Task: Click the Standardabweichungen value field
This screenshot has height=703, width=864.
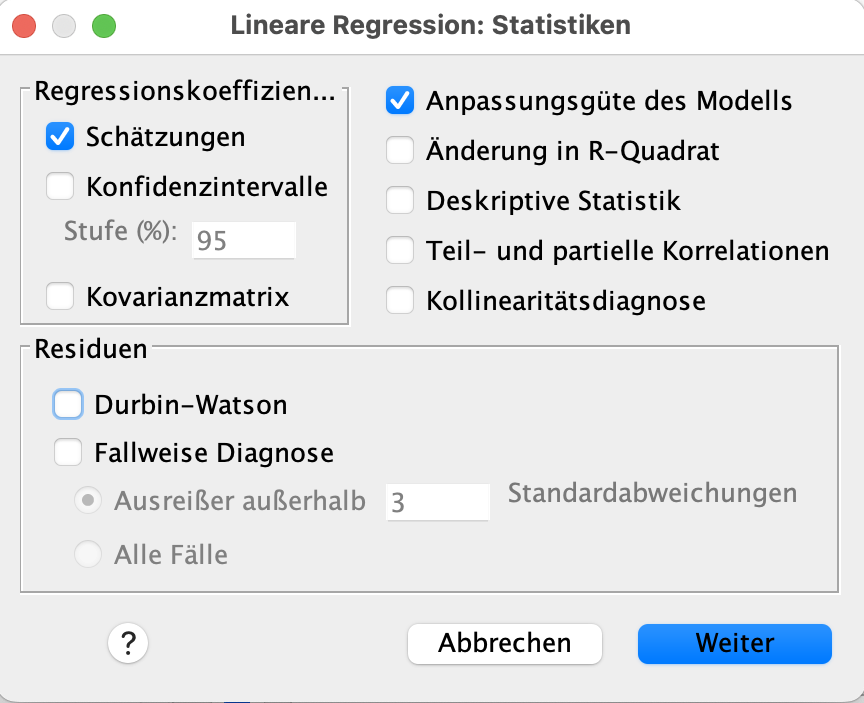Action: tap(438, 501)
